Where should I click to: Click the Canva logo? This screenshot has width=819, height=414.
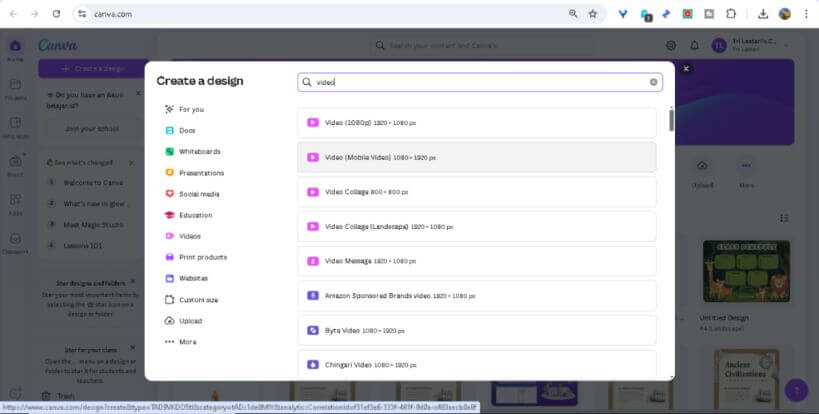(57, 45)
